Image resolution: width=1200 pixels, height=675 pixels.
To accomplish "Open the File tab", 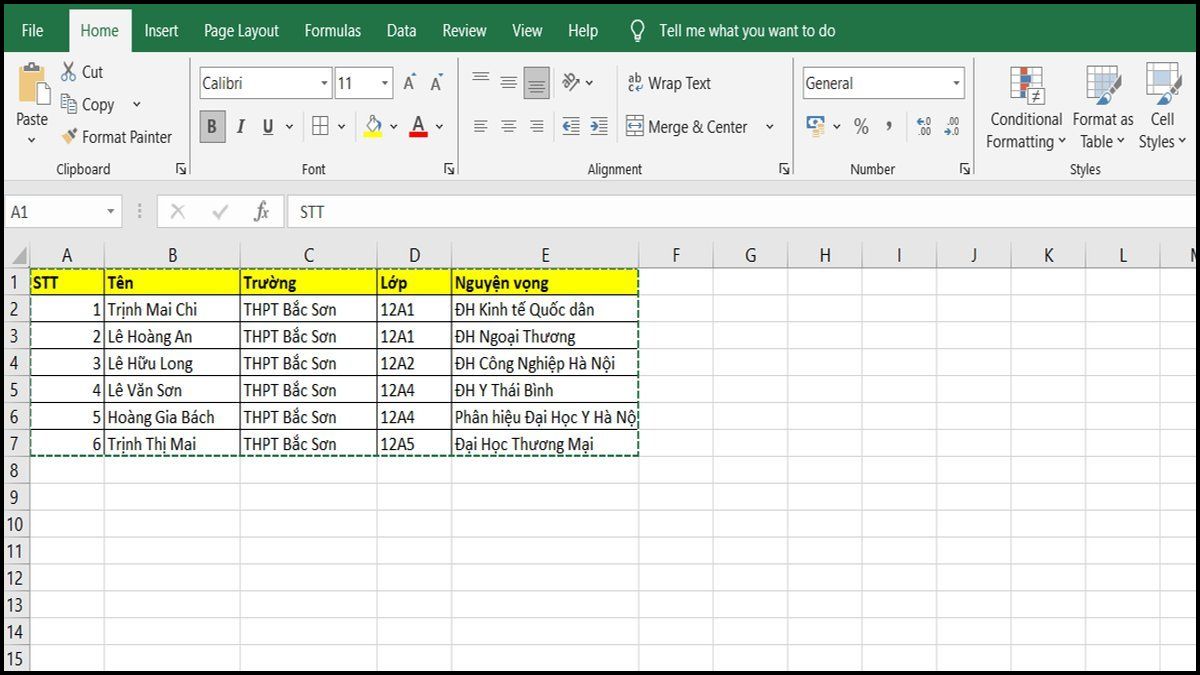I will [32, 30].
